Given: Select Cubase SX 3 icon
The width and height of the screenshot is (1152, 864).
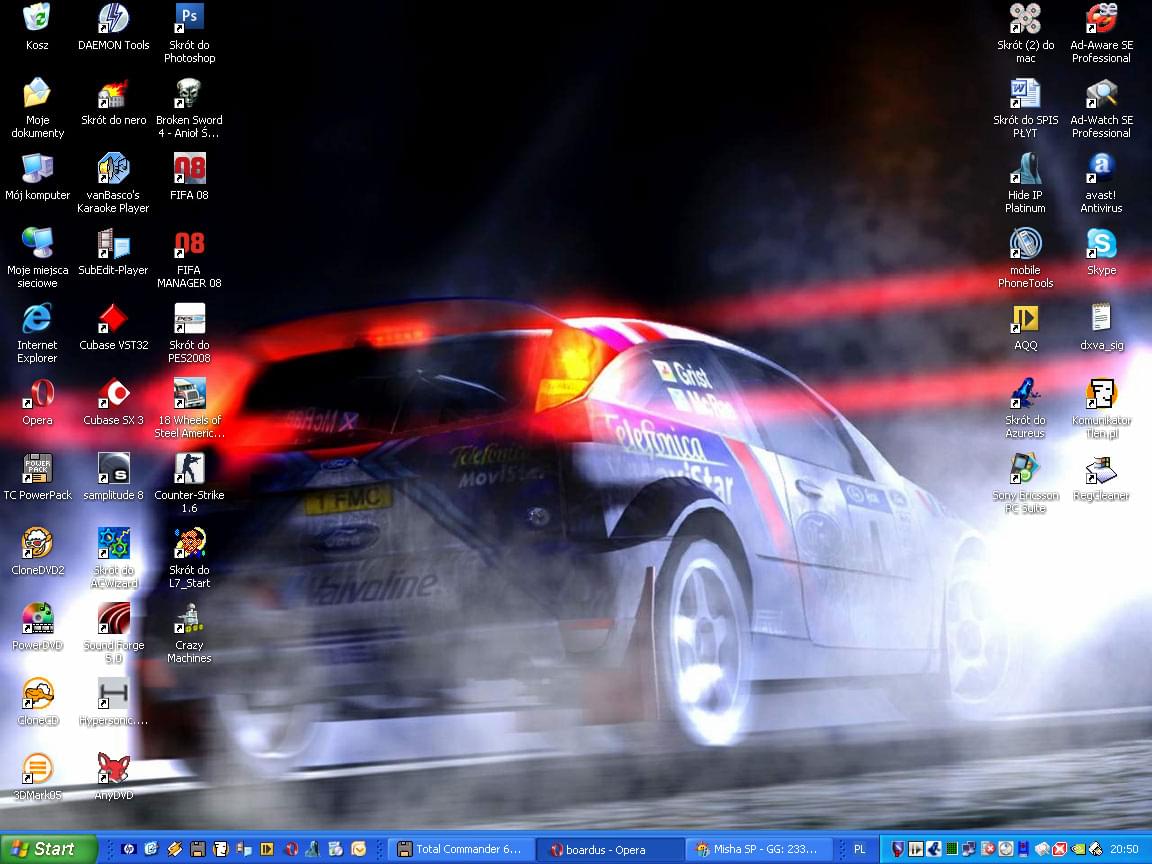Looking at the screenshot, I should click(x=113, y=403).
